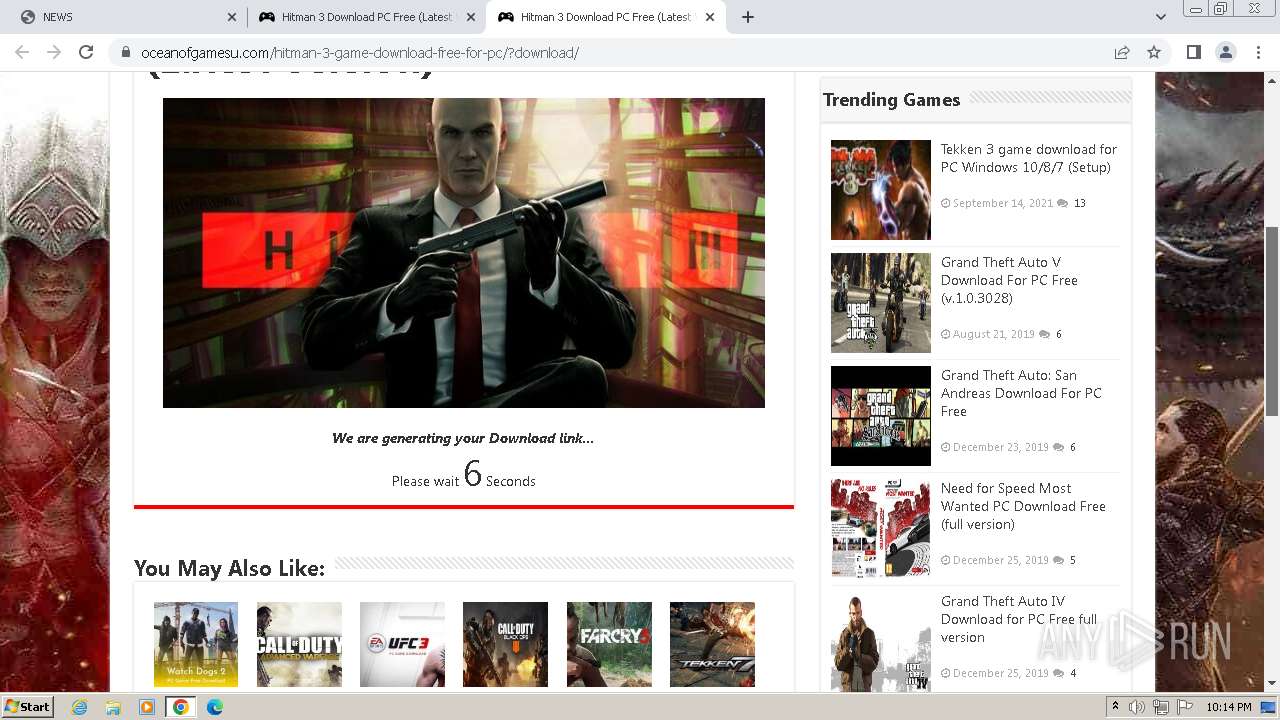Open the Windows Start menu

27,706
